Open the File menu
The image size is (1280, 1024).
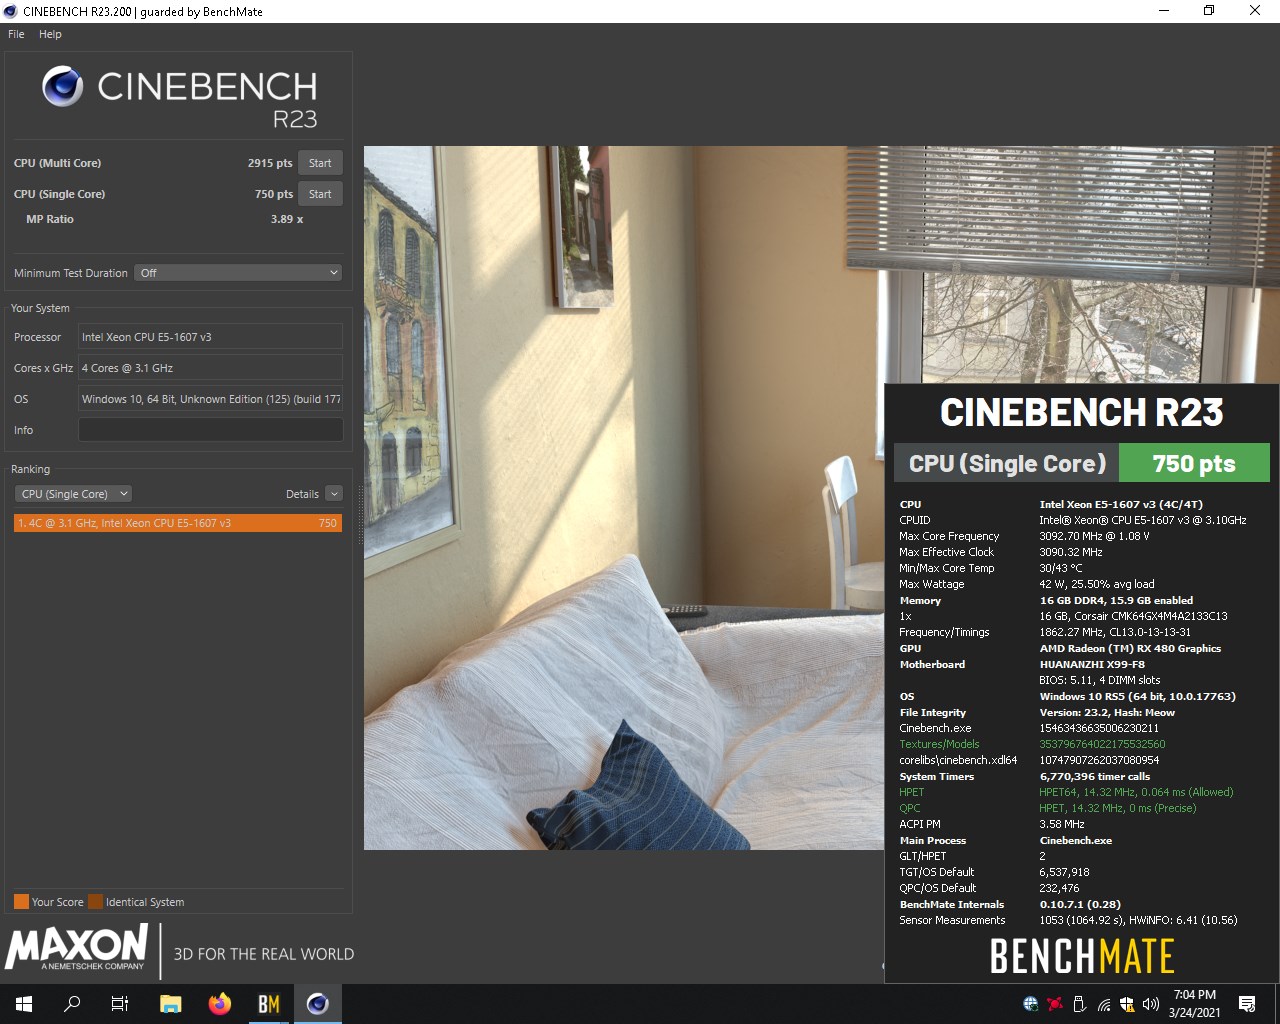click(16, 34)
